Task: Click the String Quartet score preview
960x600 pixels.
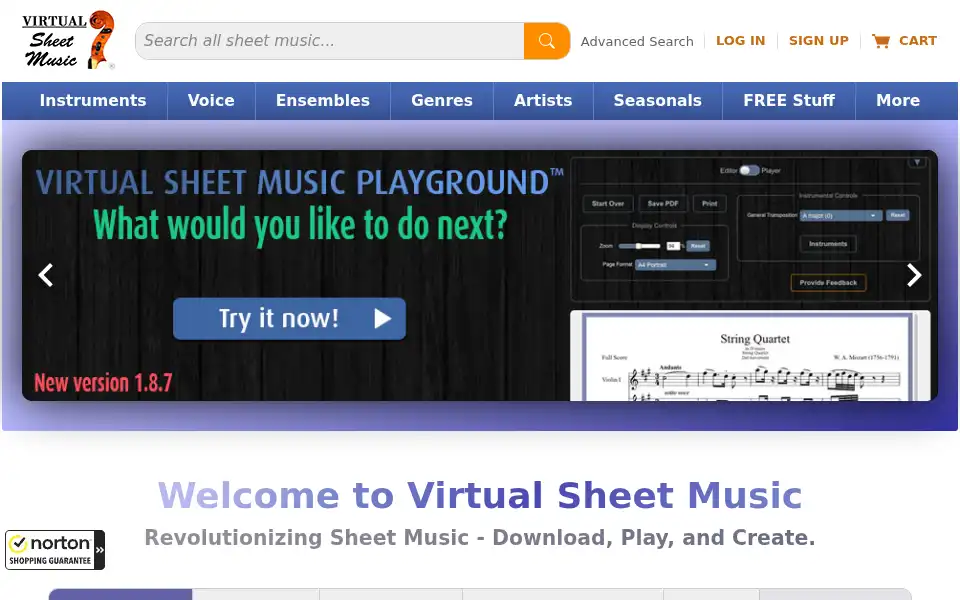Action: (x=750, y=356)
